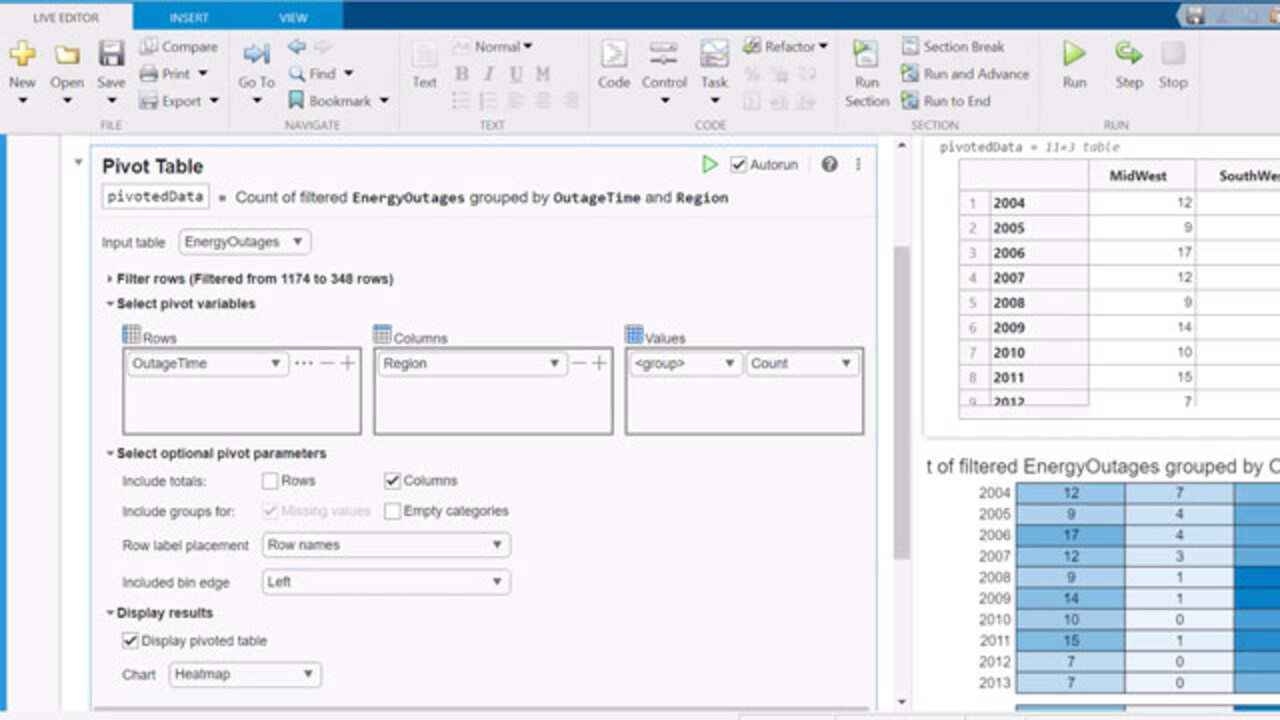The height and width of the screenshot is (720, 1280).
Task: Click the Go To navigation icon
Action: [x=256, y=56]
